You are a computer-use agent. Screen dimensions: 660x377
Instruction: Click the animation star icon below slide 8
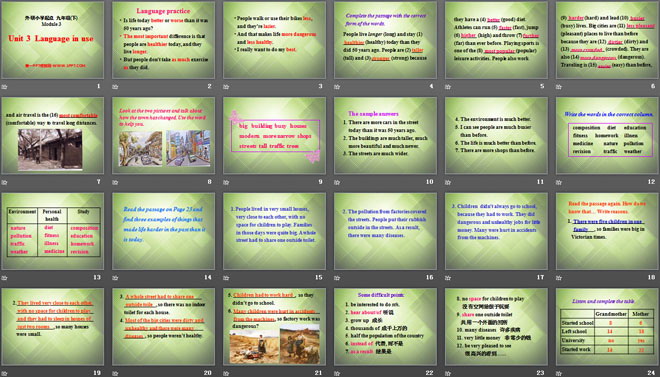115,183
